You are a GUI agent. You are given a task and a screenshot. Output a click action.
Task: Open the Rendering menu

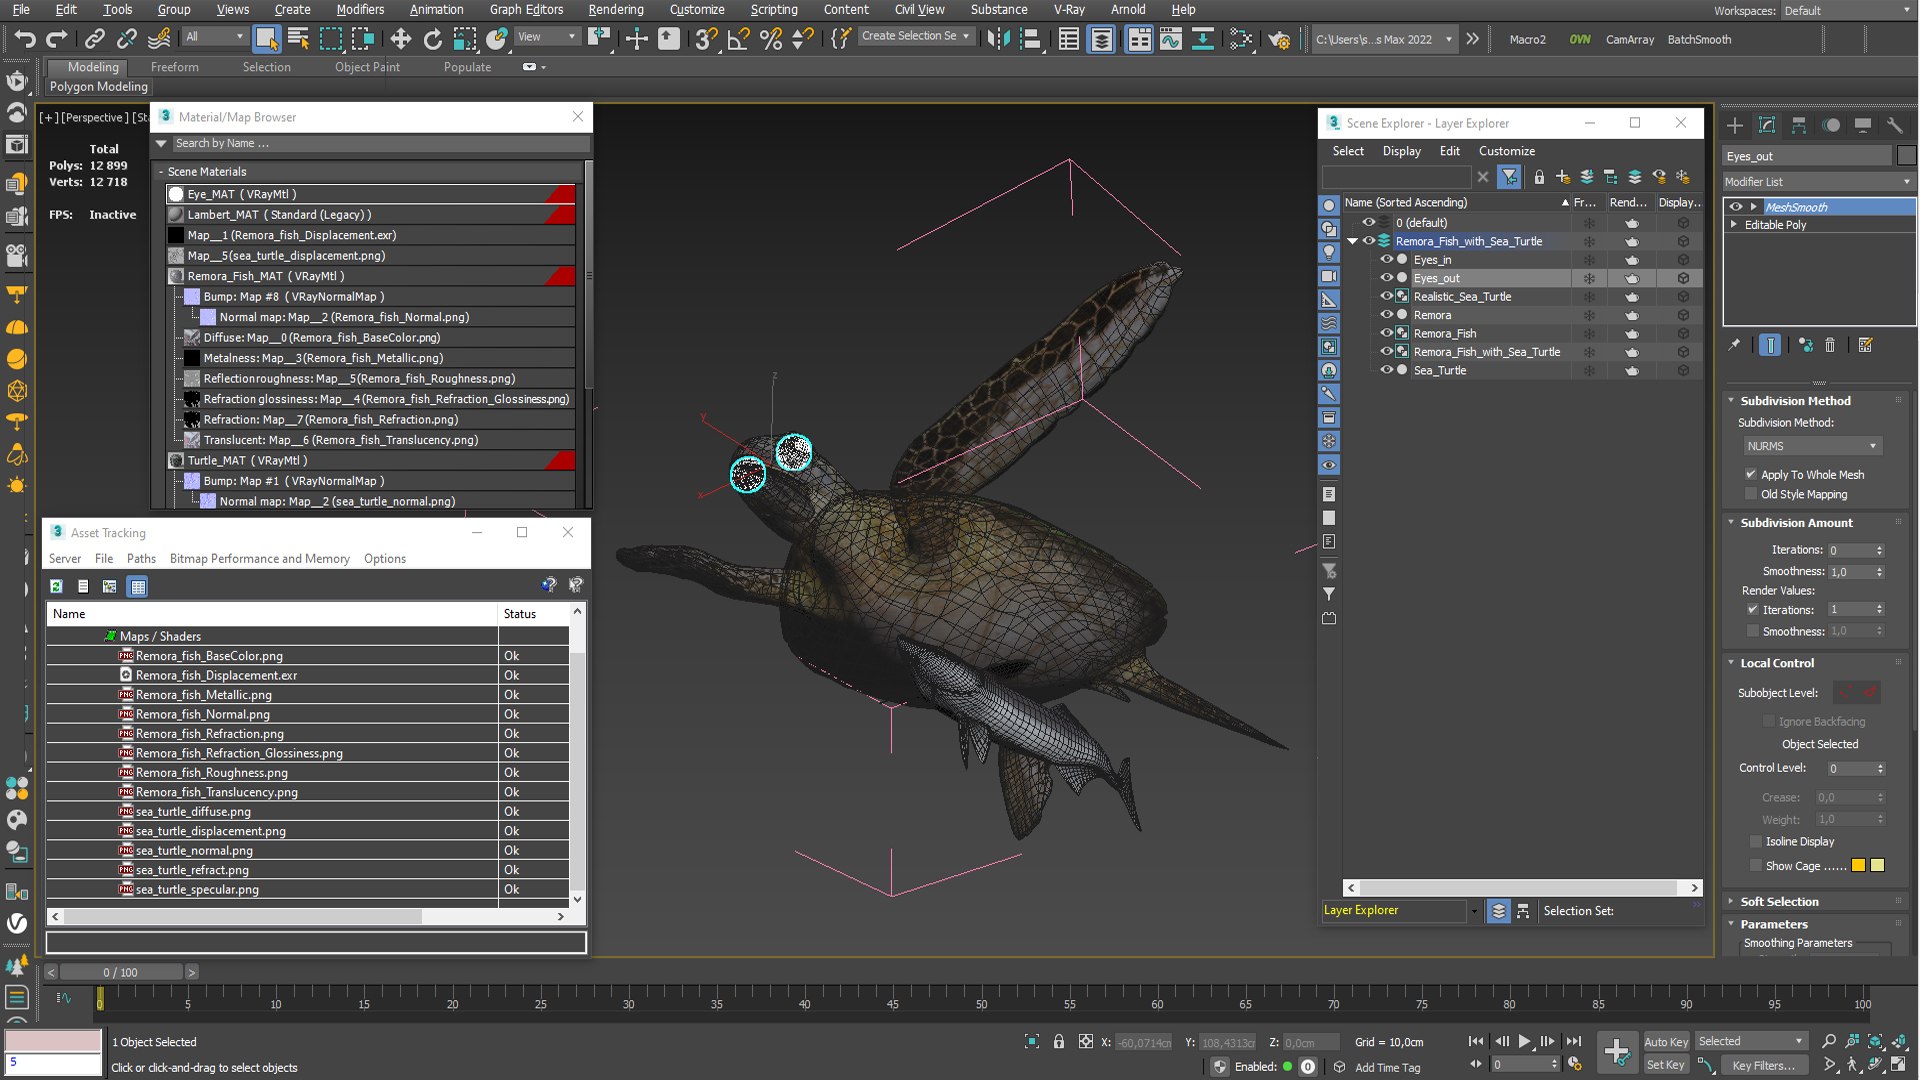click(x=616, y=9)
